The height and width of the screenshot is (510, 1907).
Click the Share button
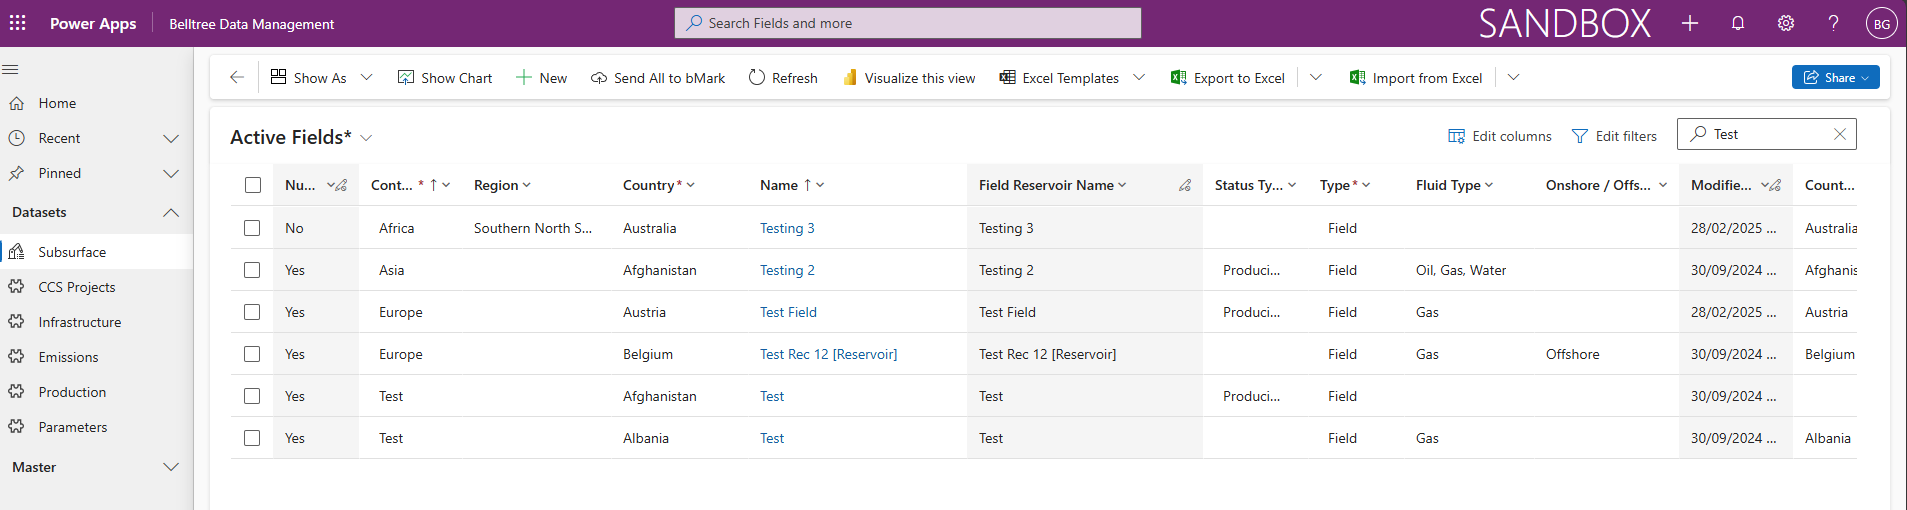click(1836, 77)
